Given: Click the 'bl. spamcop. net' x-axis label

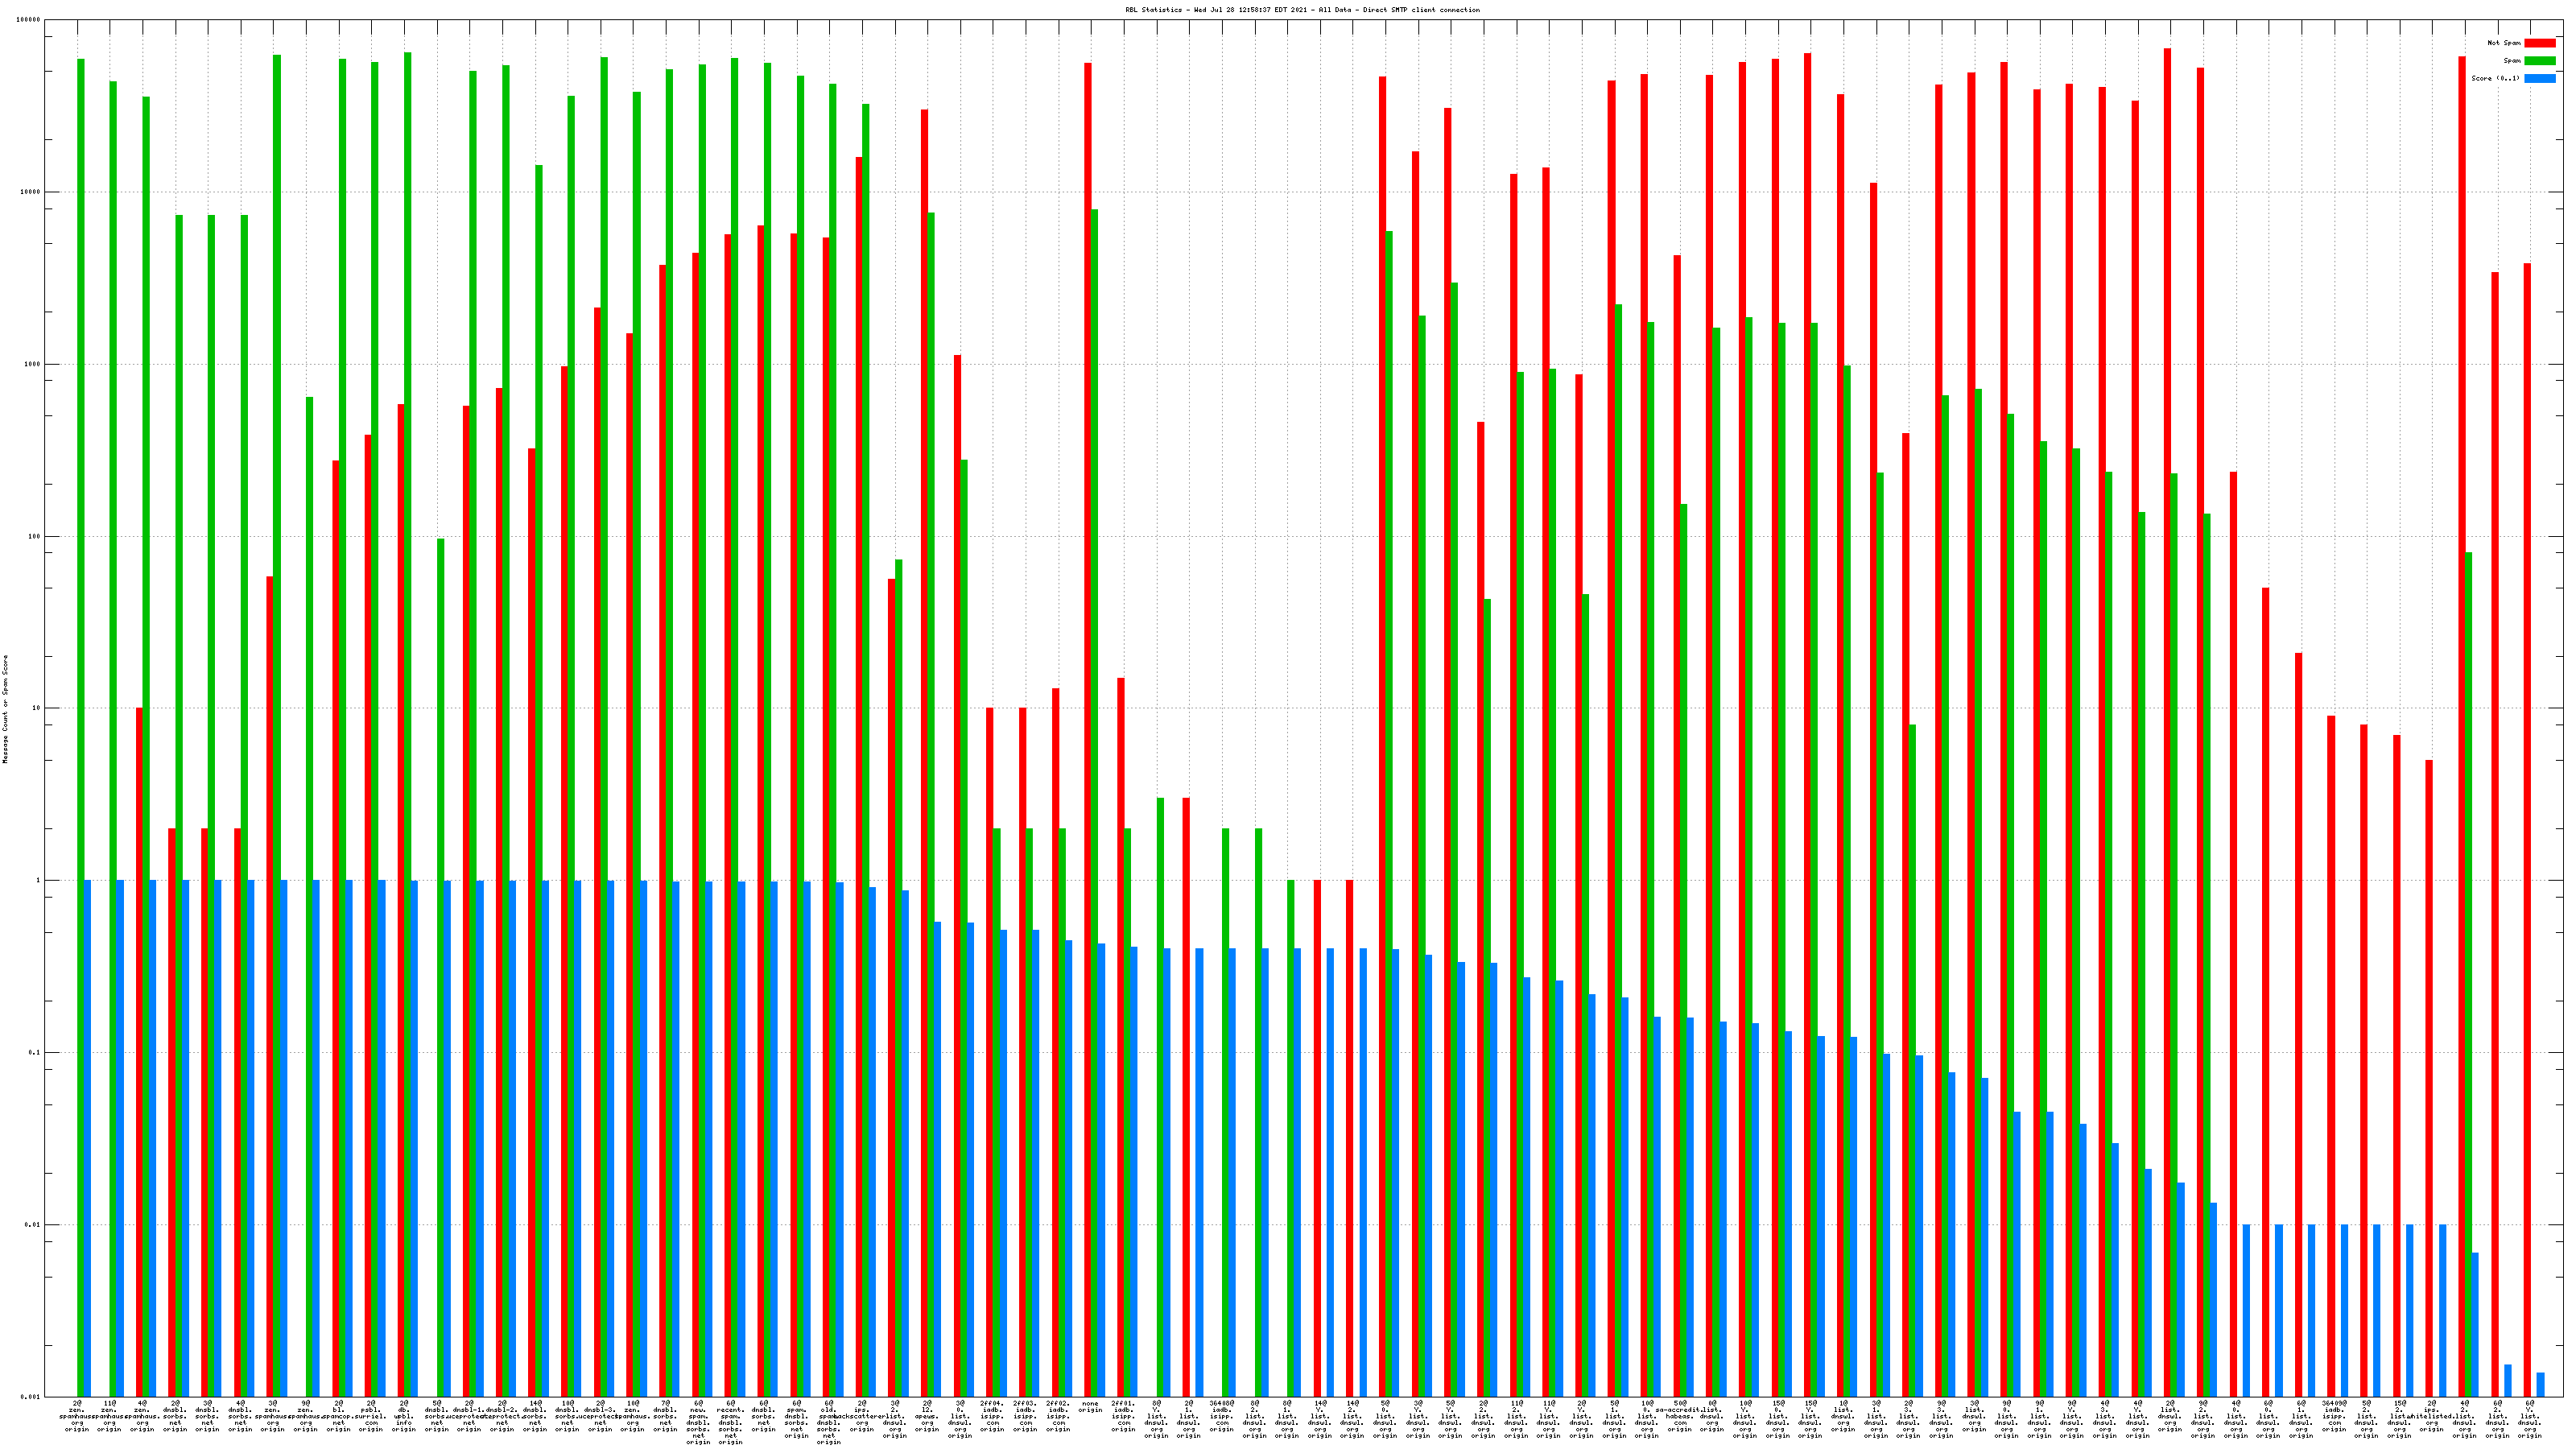Looking at the screenshot, I should (338, 1416).
